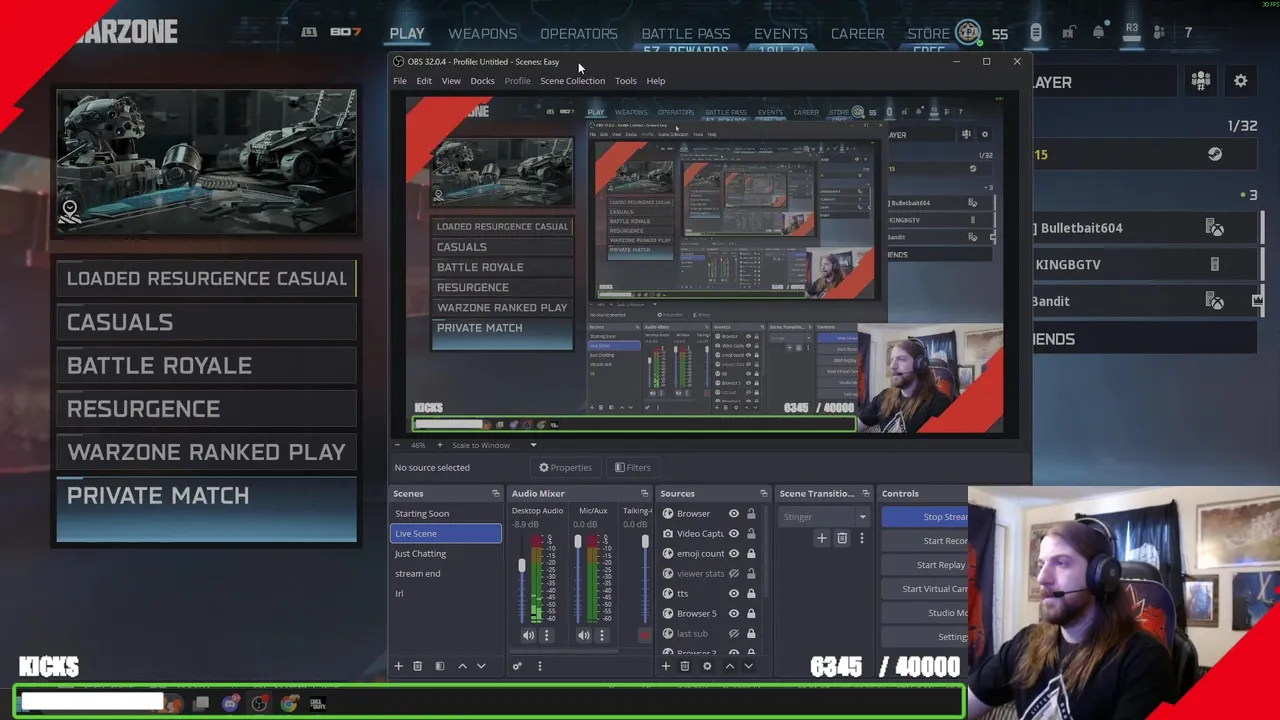
Task: Open Warzone settings gear icon
Action: pyautogui.click(x=1240, y=81)
